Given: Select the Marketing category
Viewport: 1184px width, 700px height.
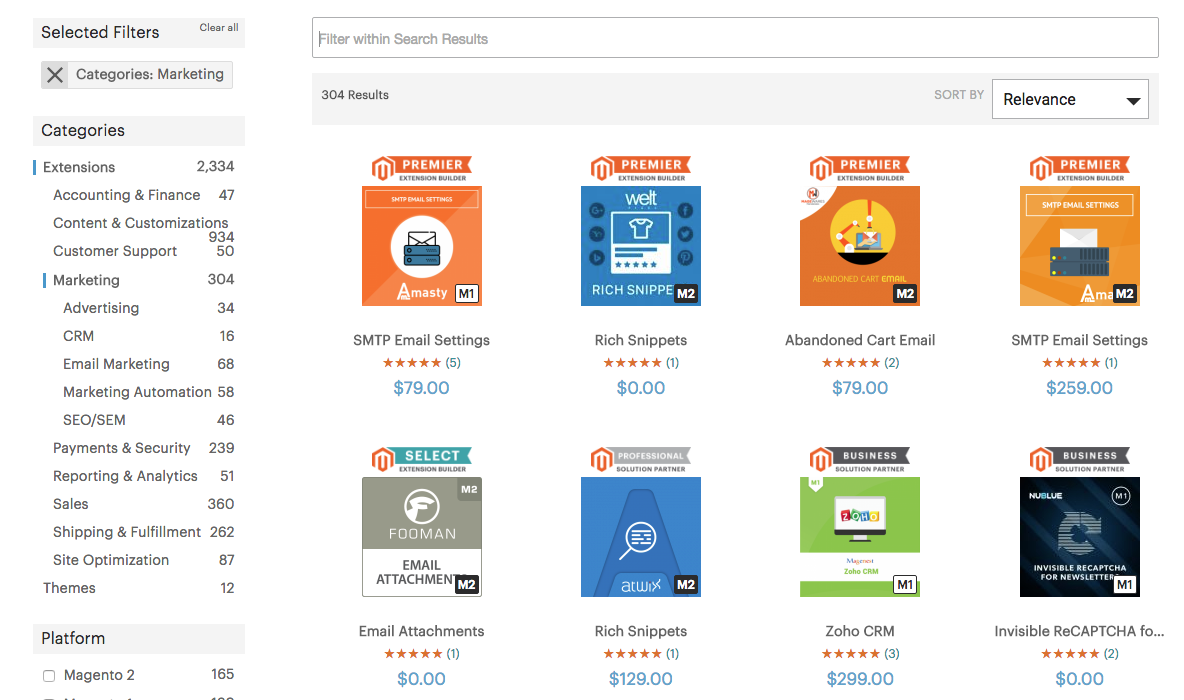Looking at the screenshot, I should point(86,280).
